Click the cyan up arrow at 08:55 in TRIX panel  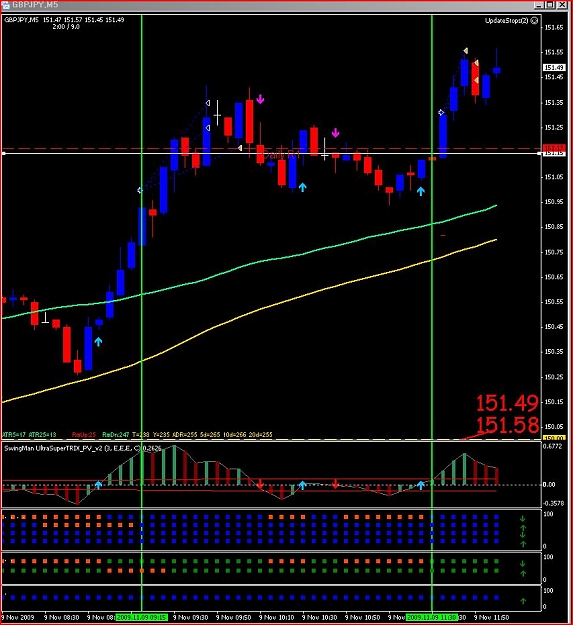coord(98,485)
